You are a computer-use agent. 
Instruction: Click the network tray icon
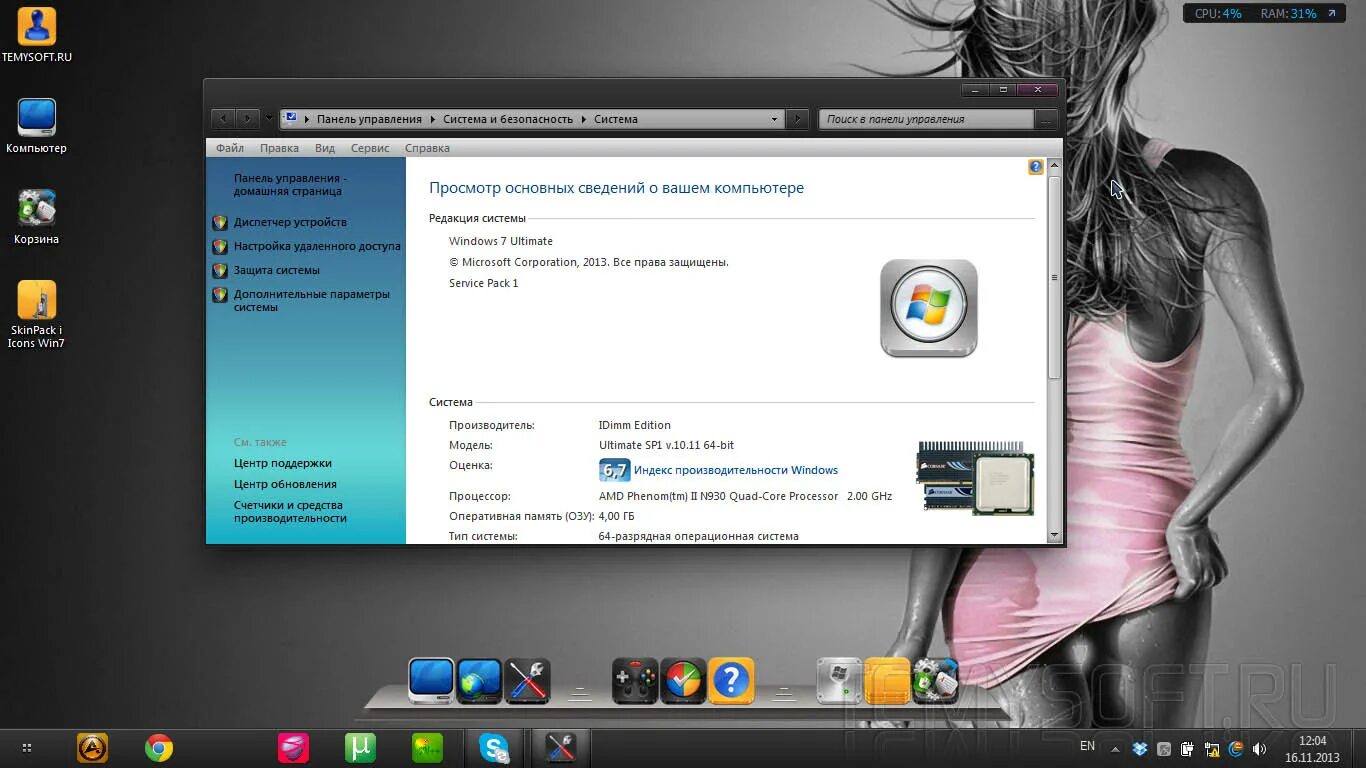(x=1212, y=748)
